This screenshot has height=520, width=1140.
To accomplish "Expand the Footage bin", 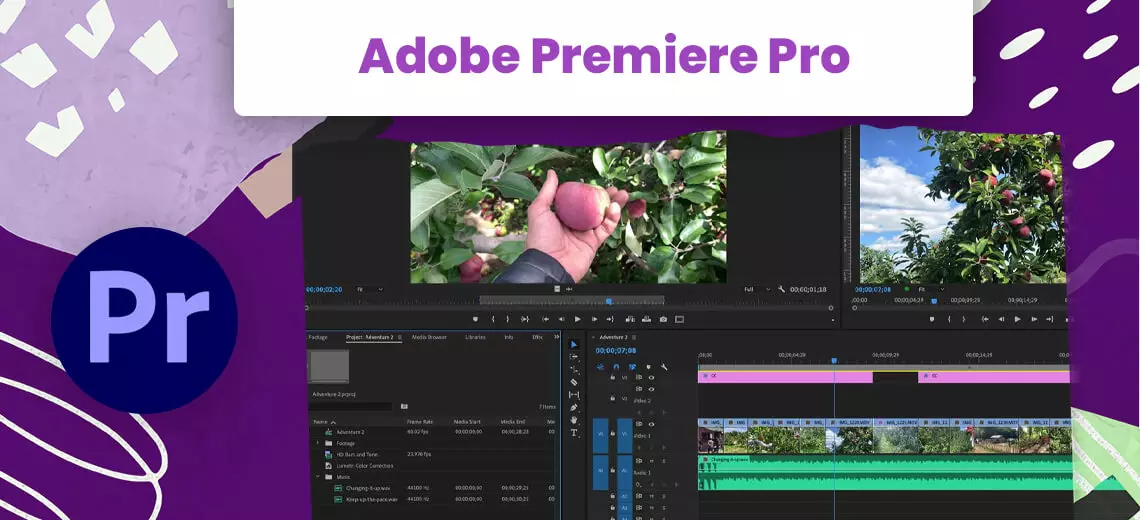I will [x=318, y=443].
